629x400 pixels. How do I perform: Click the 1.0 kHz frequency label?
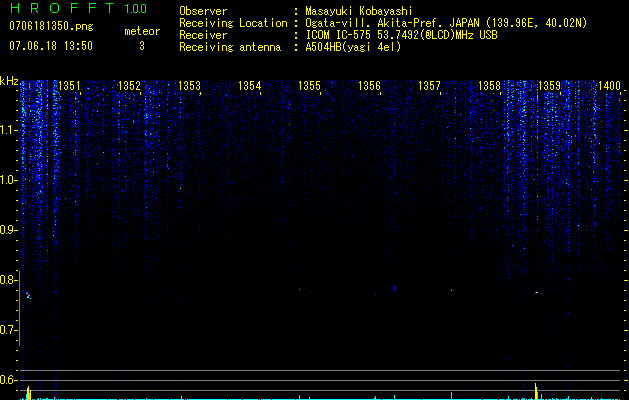(9, 180)
